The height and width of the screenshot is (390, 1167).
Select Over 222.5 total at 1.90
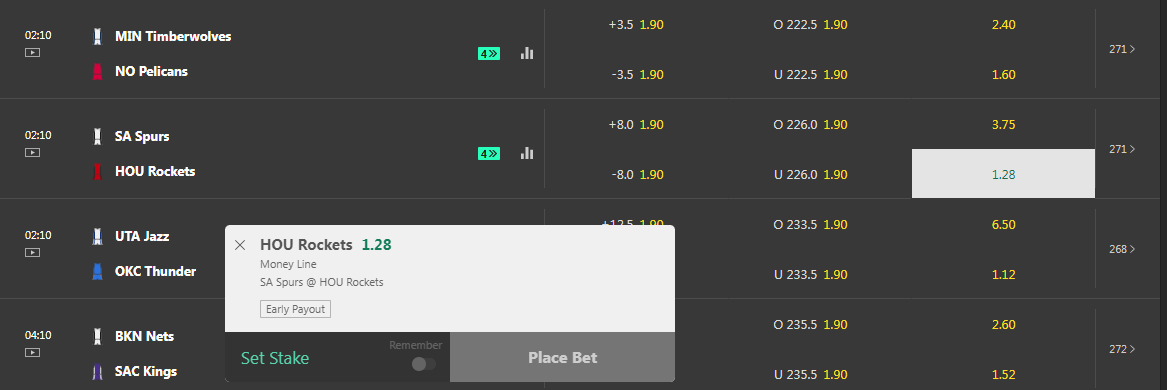pyautogui.click(x=810, y=25)
